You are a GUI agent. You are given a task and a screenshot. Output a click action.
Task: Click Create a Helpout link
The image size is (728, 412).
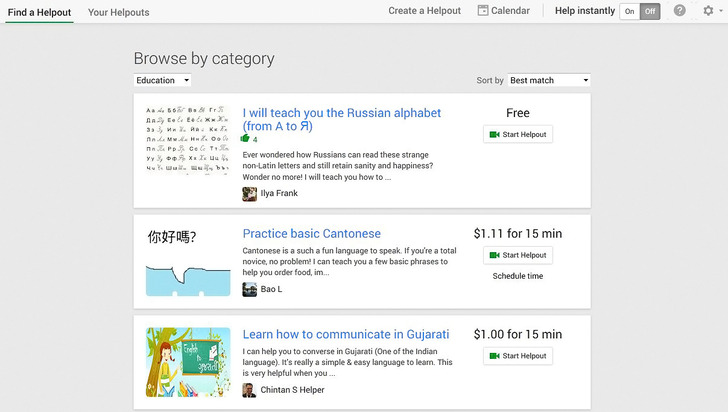(424, 11)
